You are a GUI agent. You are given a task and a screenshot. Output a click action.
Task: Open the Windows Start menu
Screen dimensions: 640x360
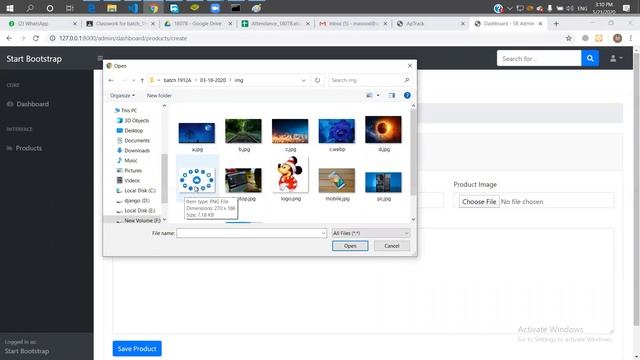click(x=10, y=8)
